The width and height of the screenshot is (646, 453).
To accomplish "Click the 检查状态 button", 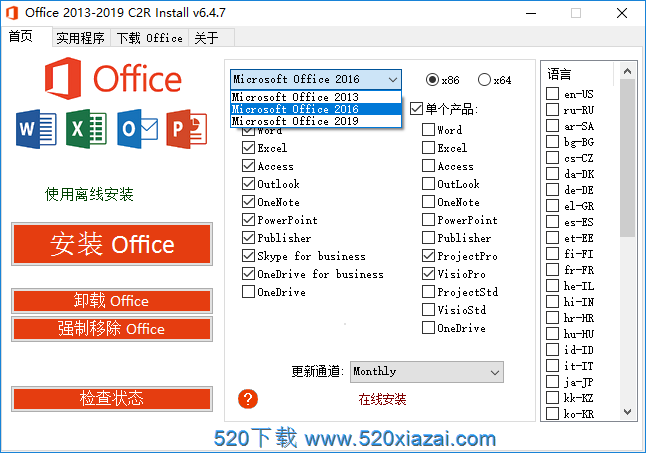I will [112, 398].
